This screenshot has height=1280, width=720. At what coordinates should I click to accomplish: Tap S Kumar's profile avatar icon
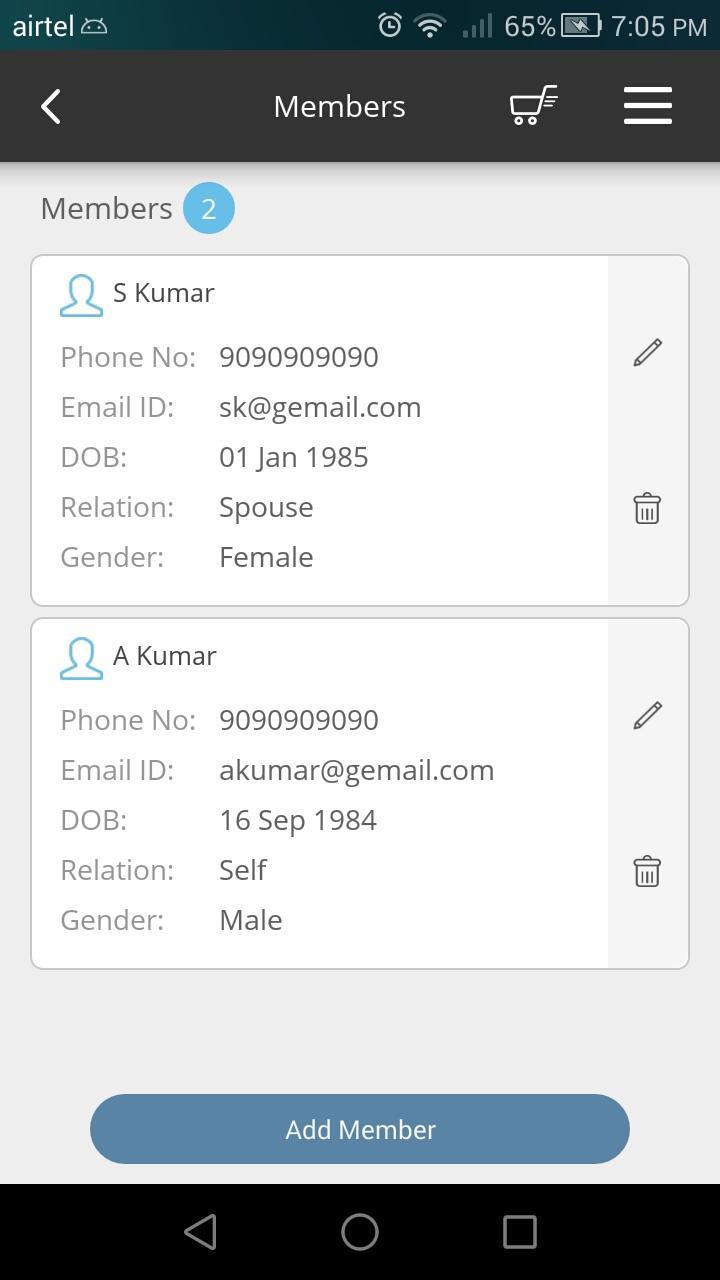(x=81, y=295)
